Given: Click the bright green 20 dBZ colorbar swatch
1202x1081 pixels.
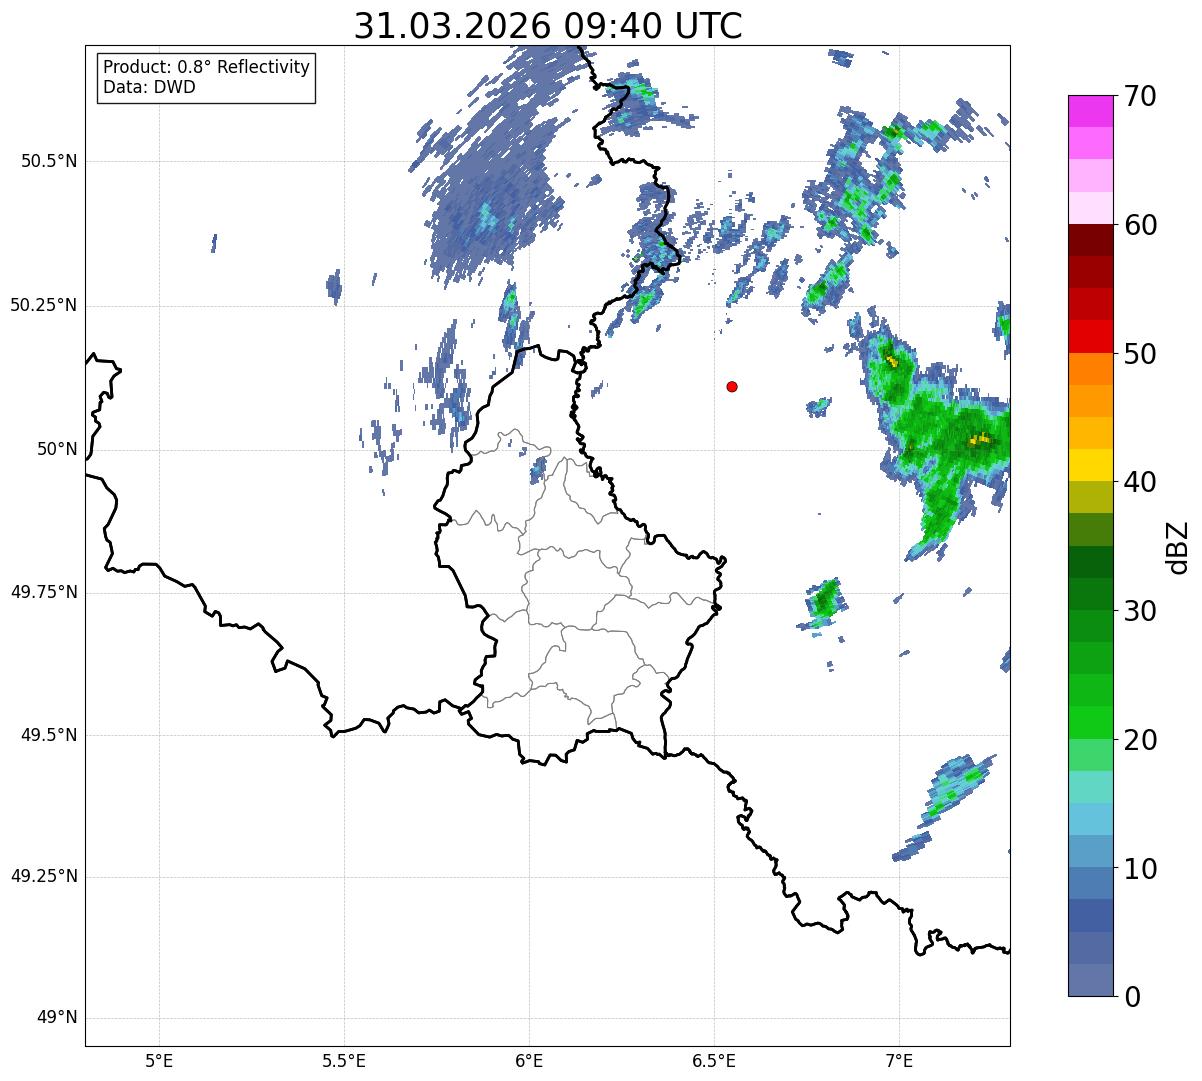Looking at the screenshot, I should [x=1090, y=722].
